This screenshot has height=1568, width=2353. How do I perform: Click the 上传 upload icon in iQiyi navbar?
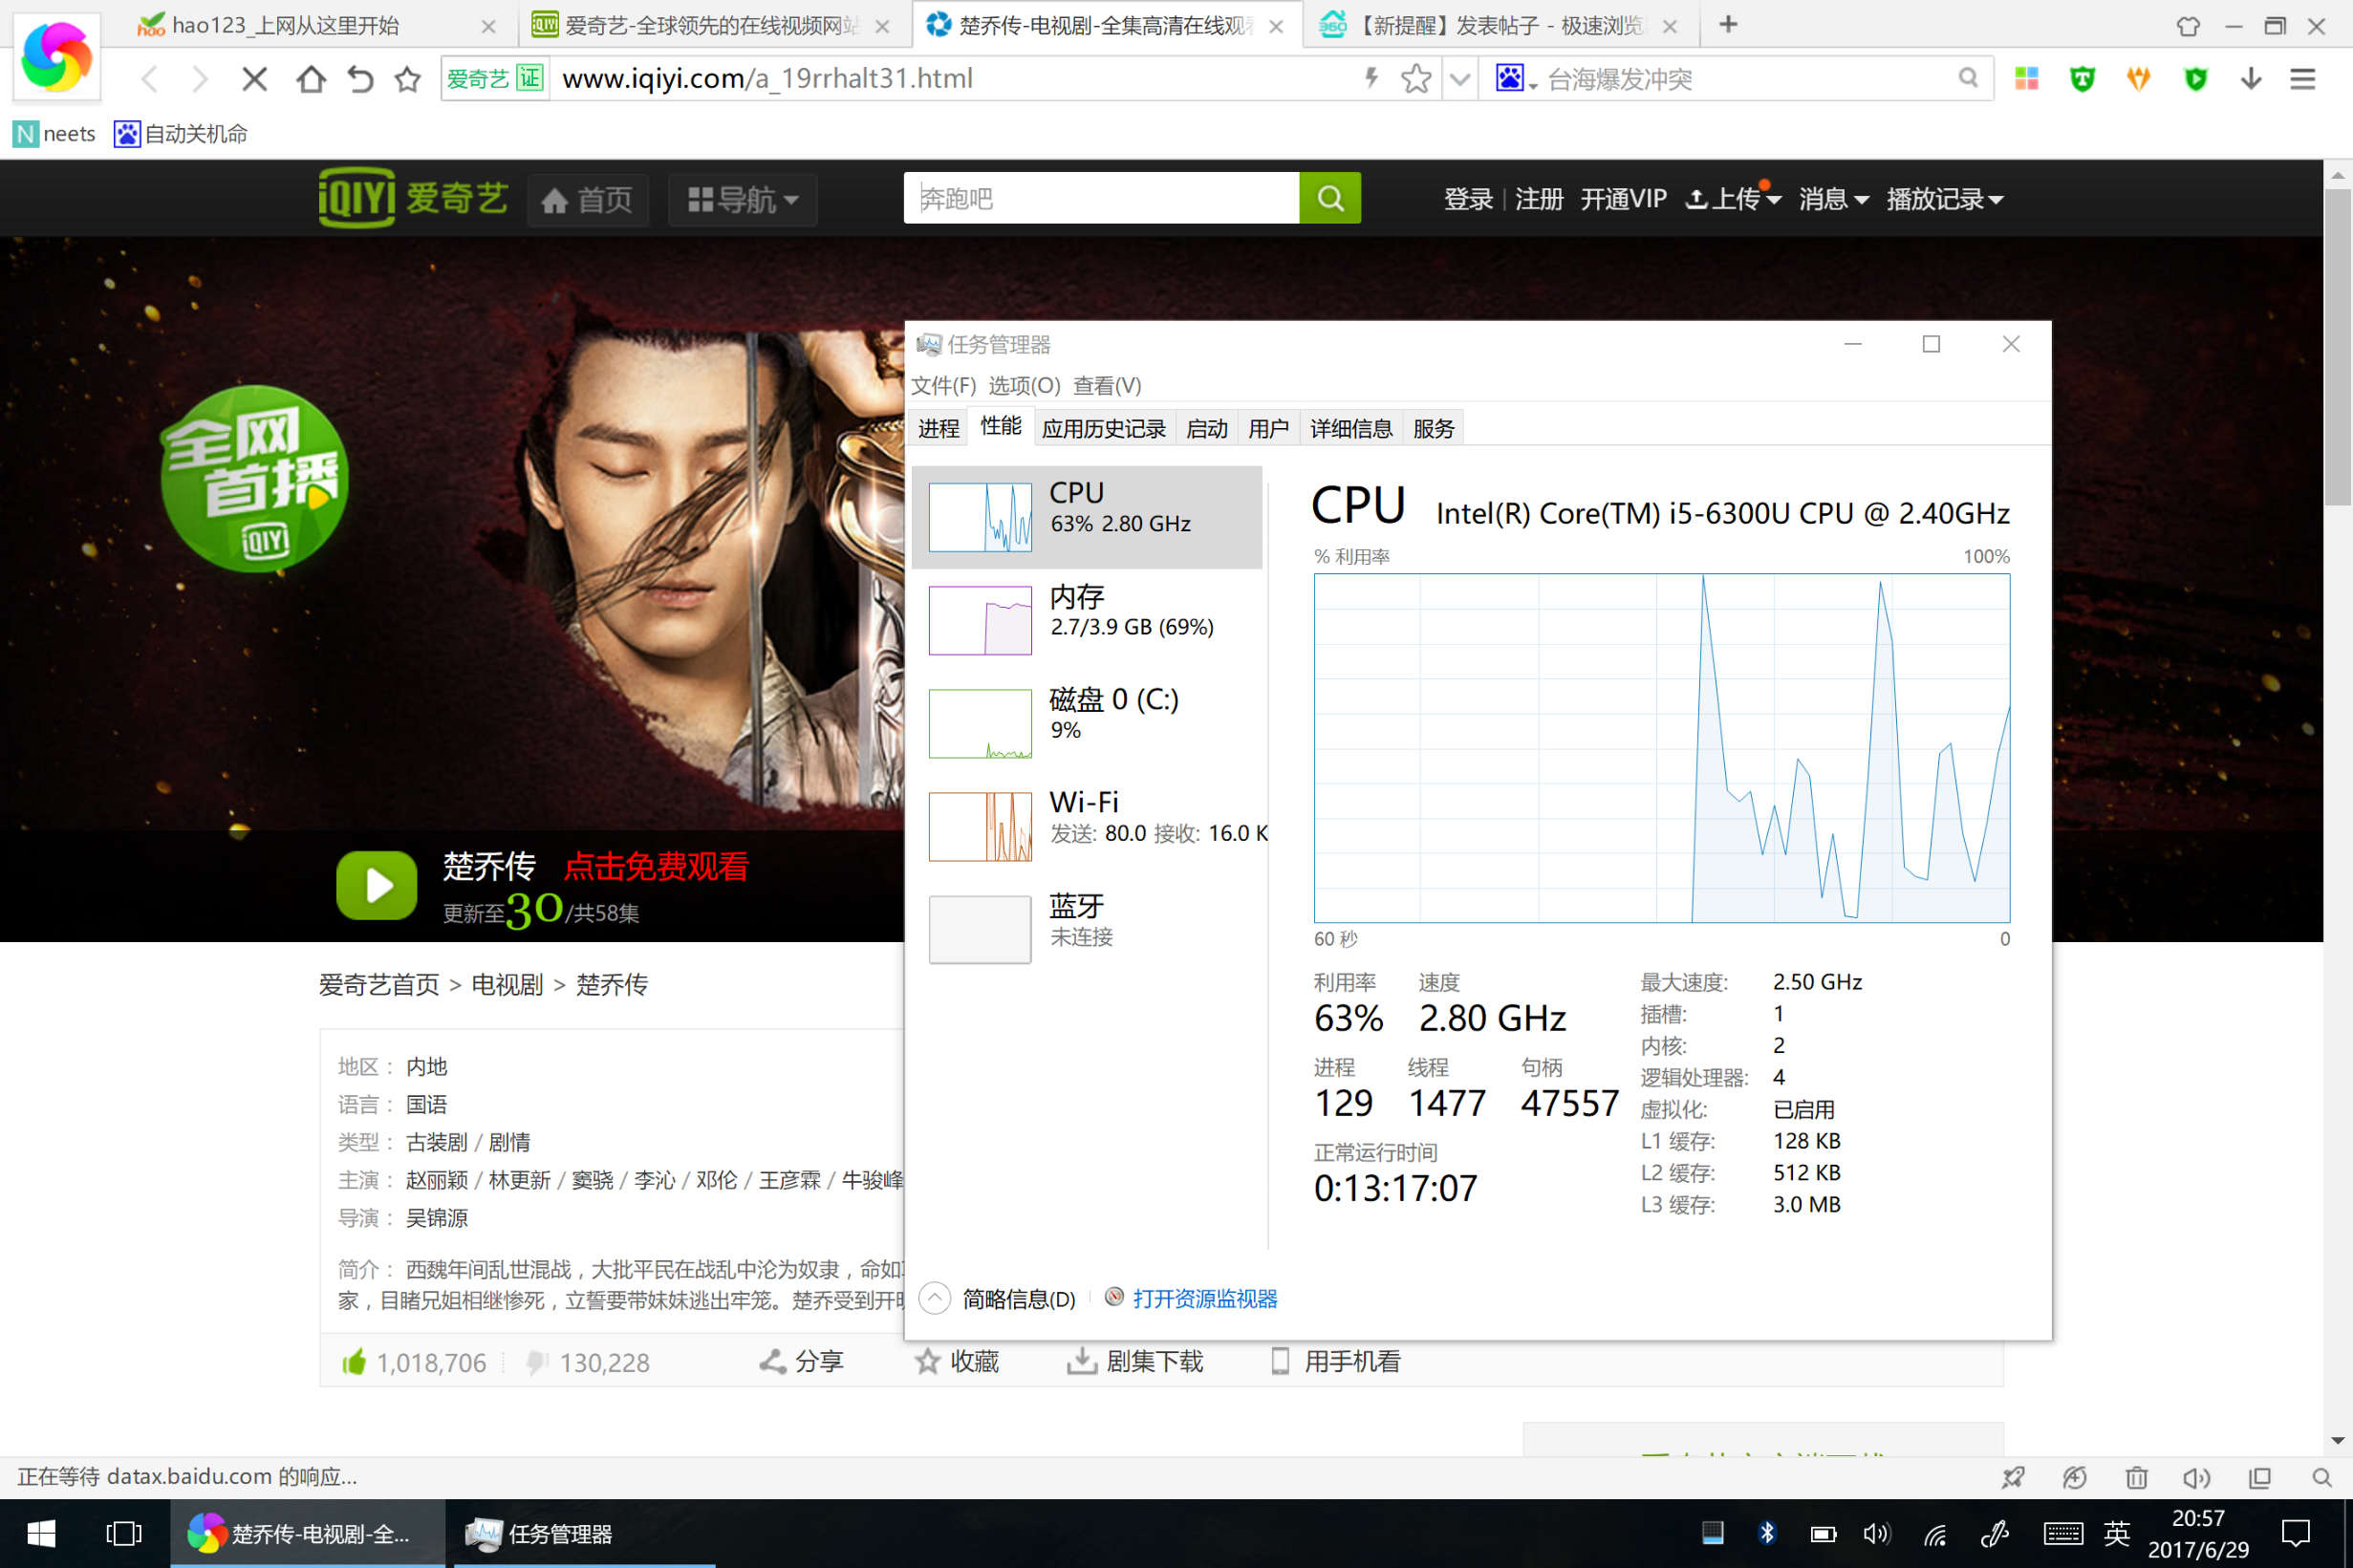point(1697,198)
